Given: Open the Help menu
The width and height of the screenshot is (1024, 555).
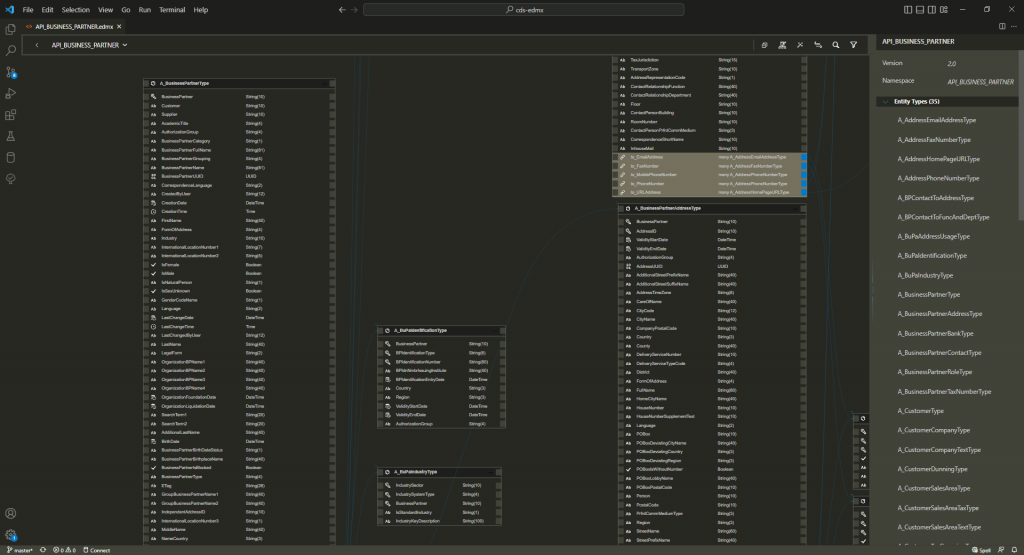Looking at the screenshot, I should tap(201, 10).
